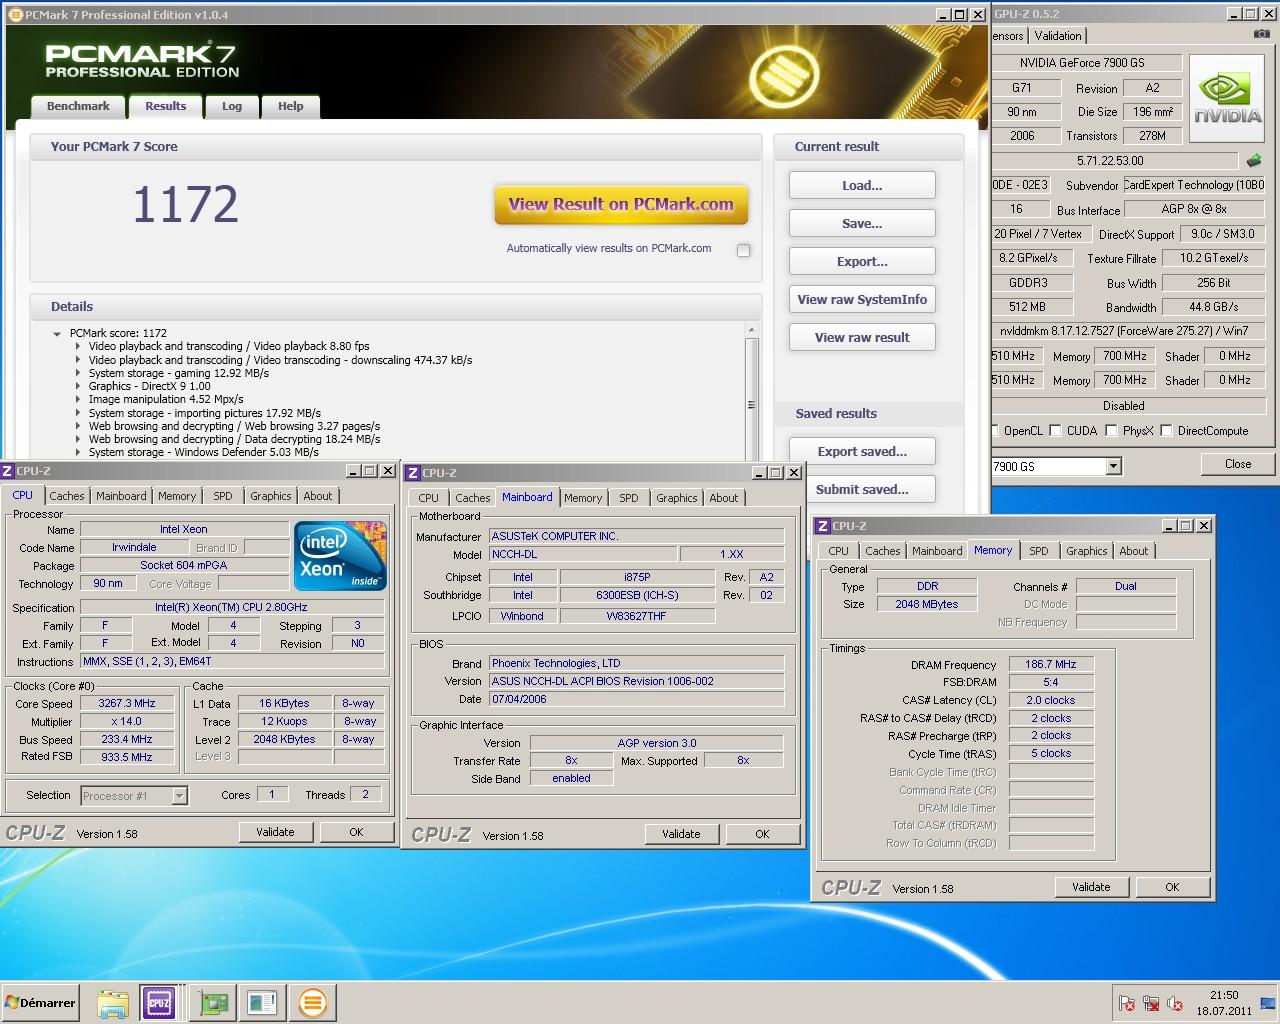Open the Validation tab in GPU-Z
The width and height of the screenshot is (1280, 1024).
(x=1058, y=36)
